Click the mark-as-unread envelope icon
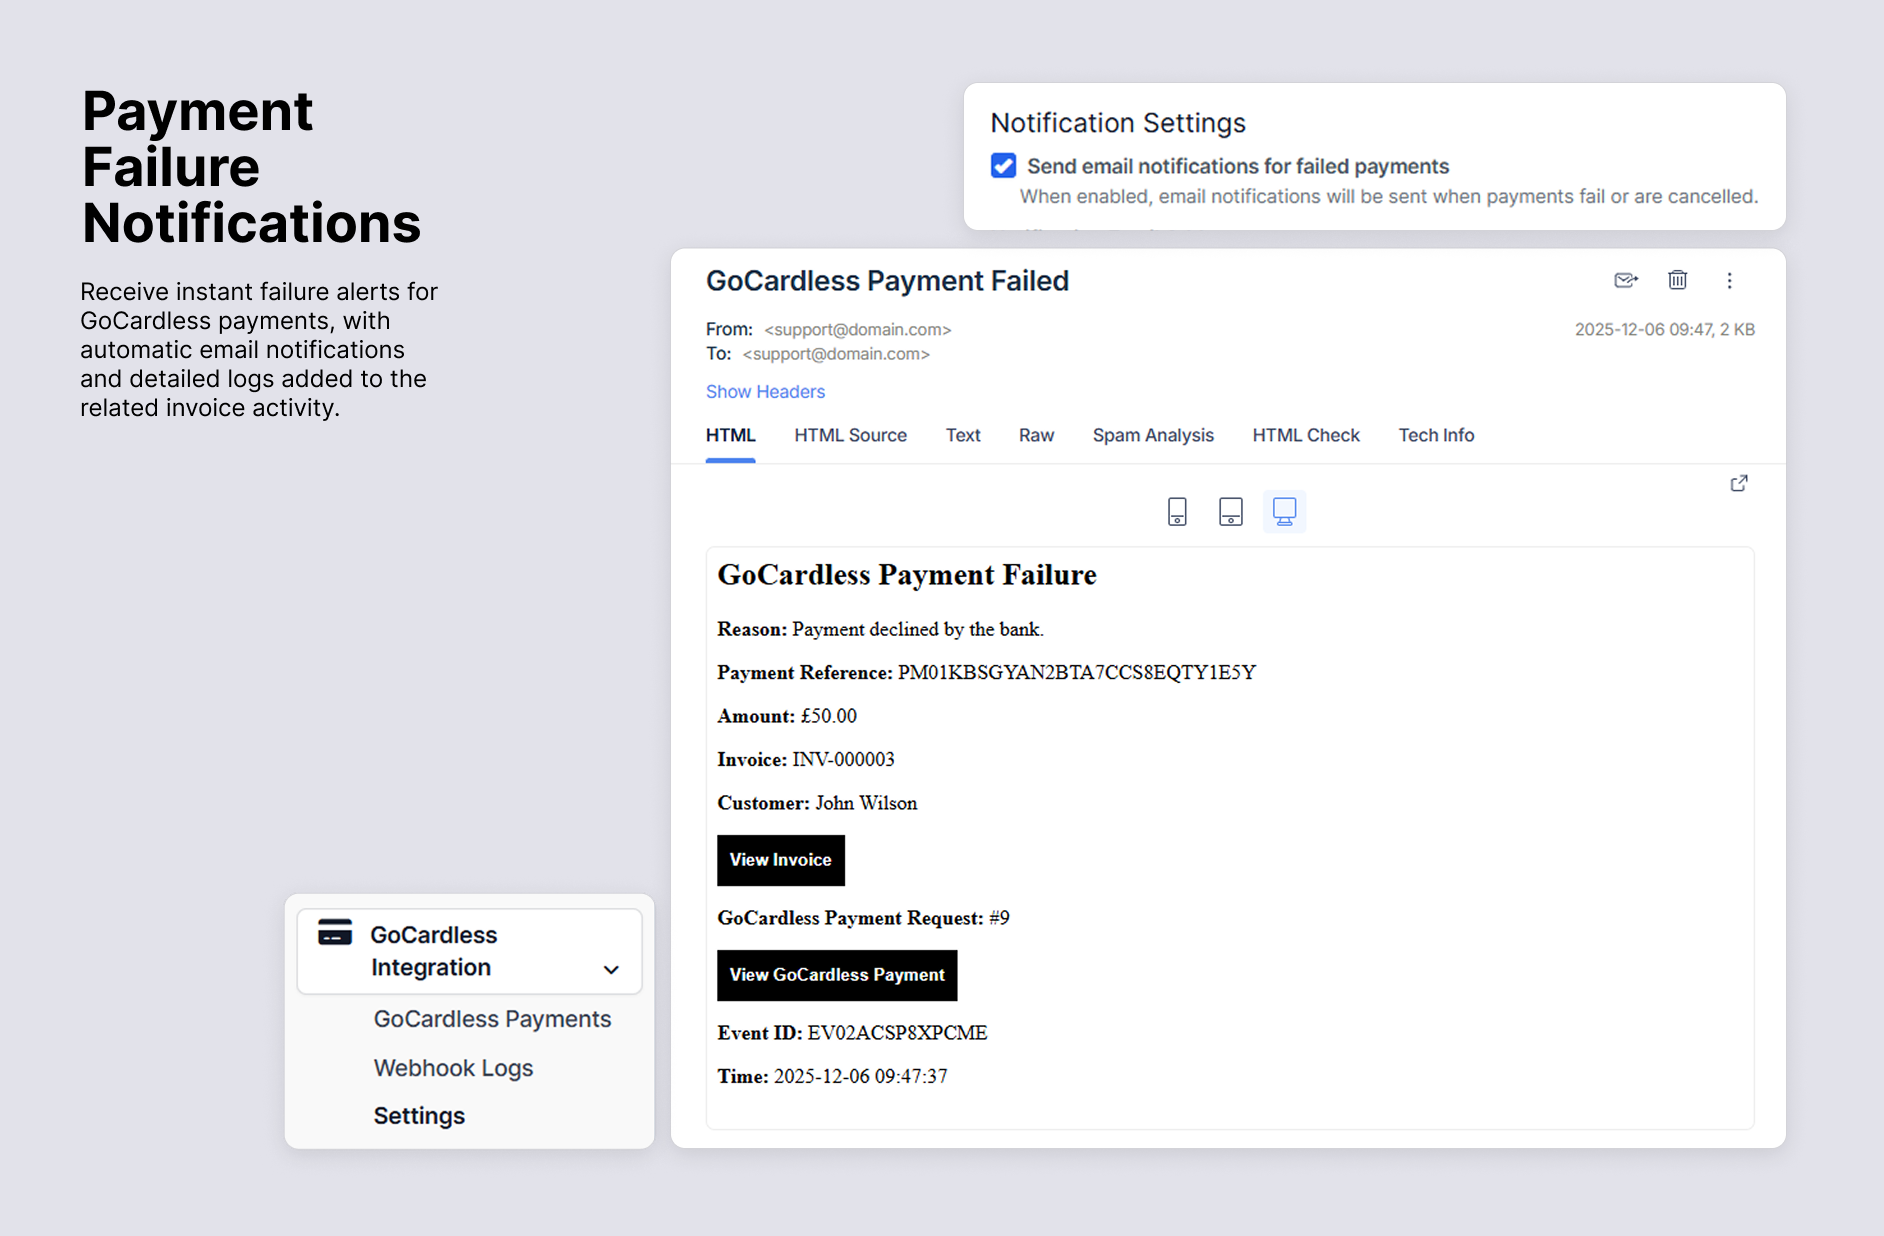This screenshot has width=1884, height=1236. tap(1625, 281)
